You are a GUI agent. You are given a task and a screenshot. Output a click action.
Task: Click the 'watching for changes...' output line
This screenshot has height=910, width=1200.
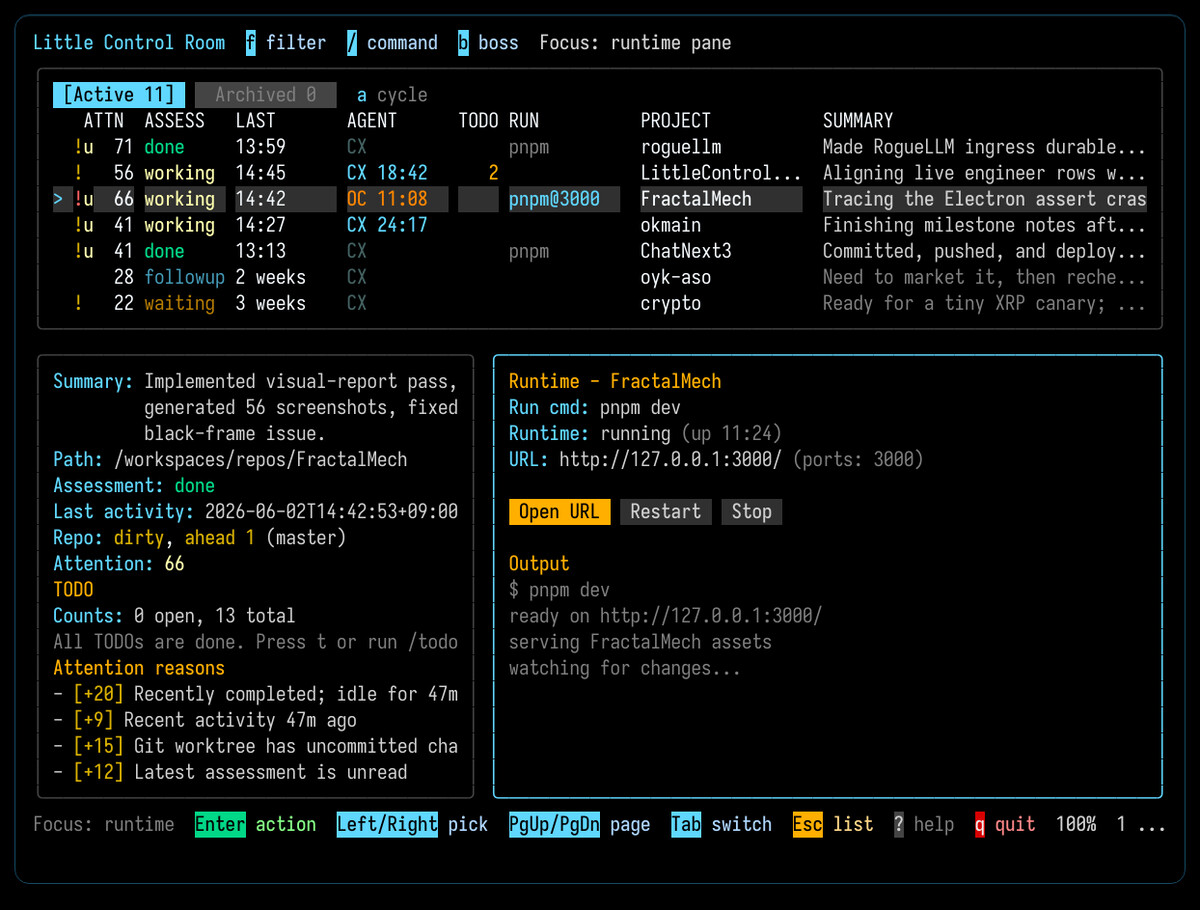coord(625,668)
